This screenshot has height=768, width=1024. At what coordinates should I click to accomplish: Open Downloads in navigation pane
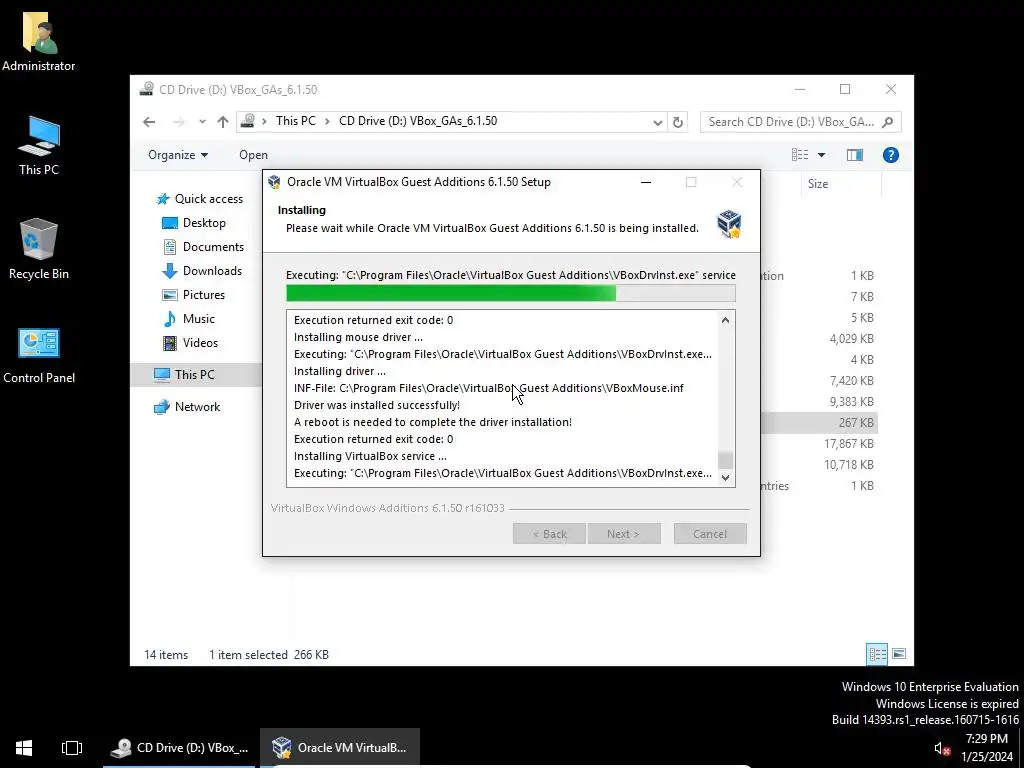tap(202, 270)
